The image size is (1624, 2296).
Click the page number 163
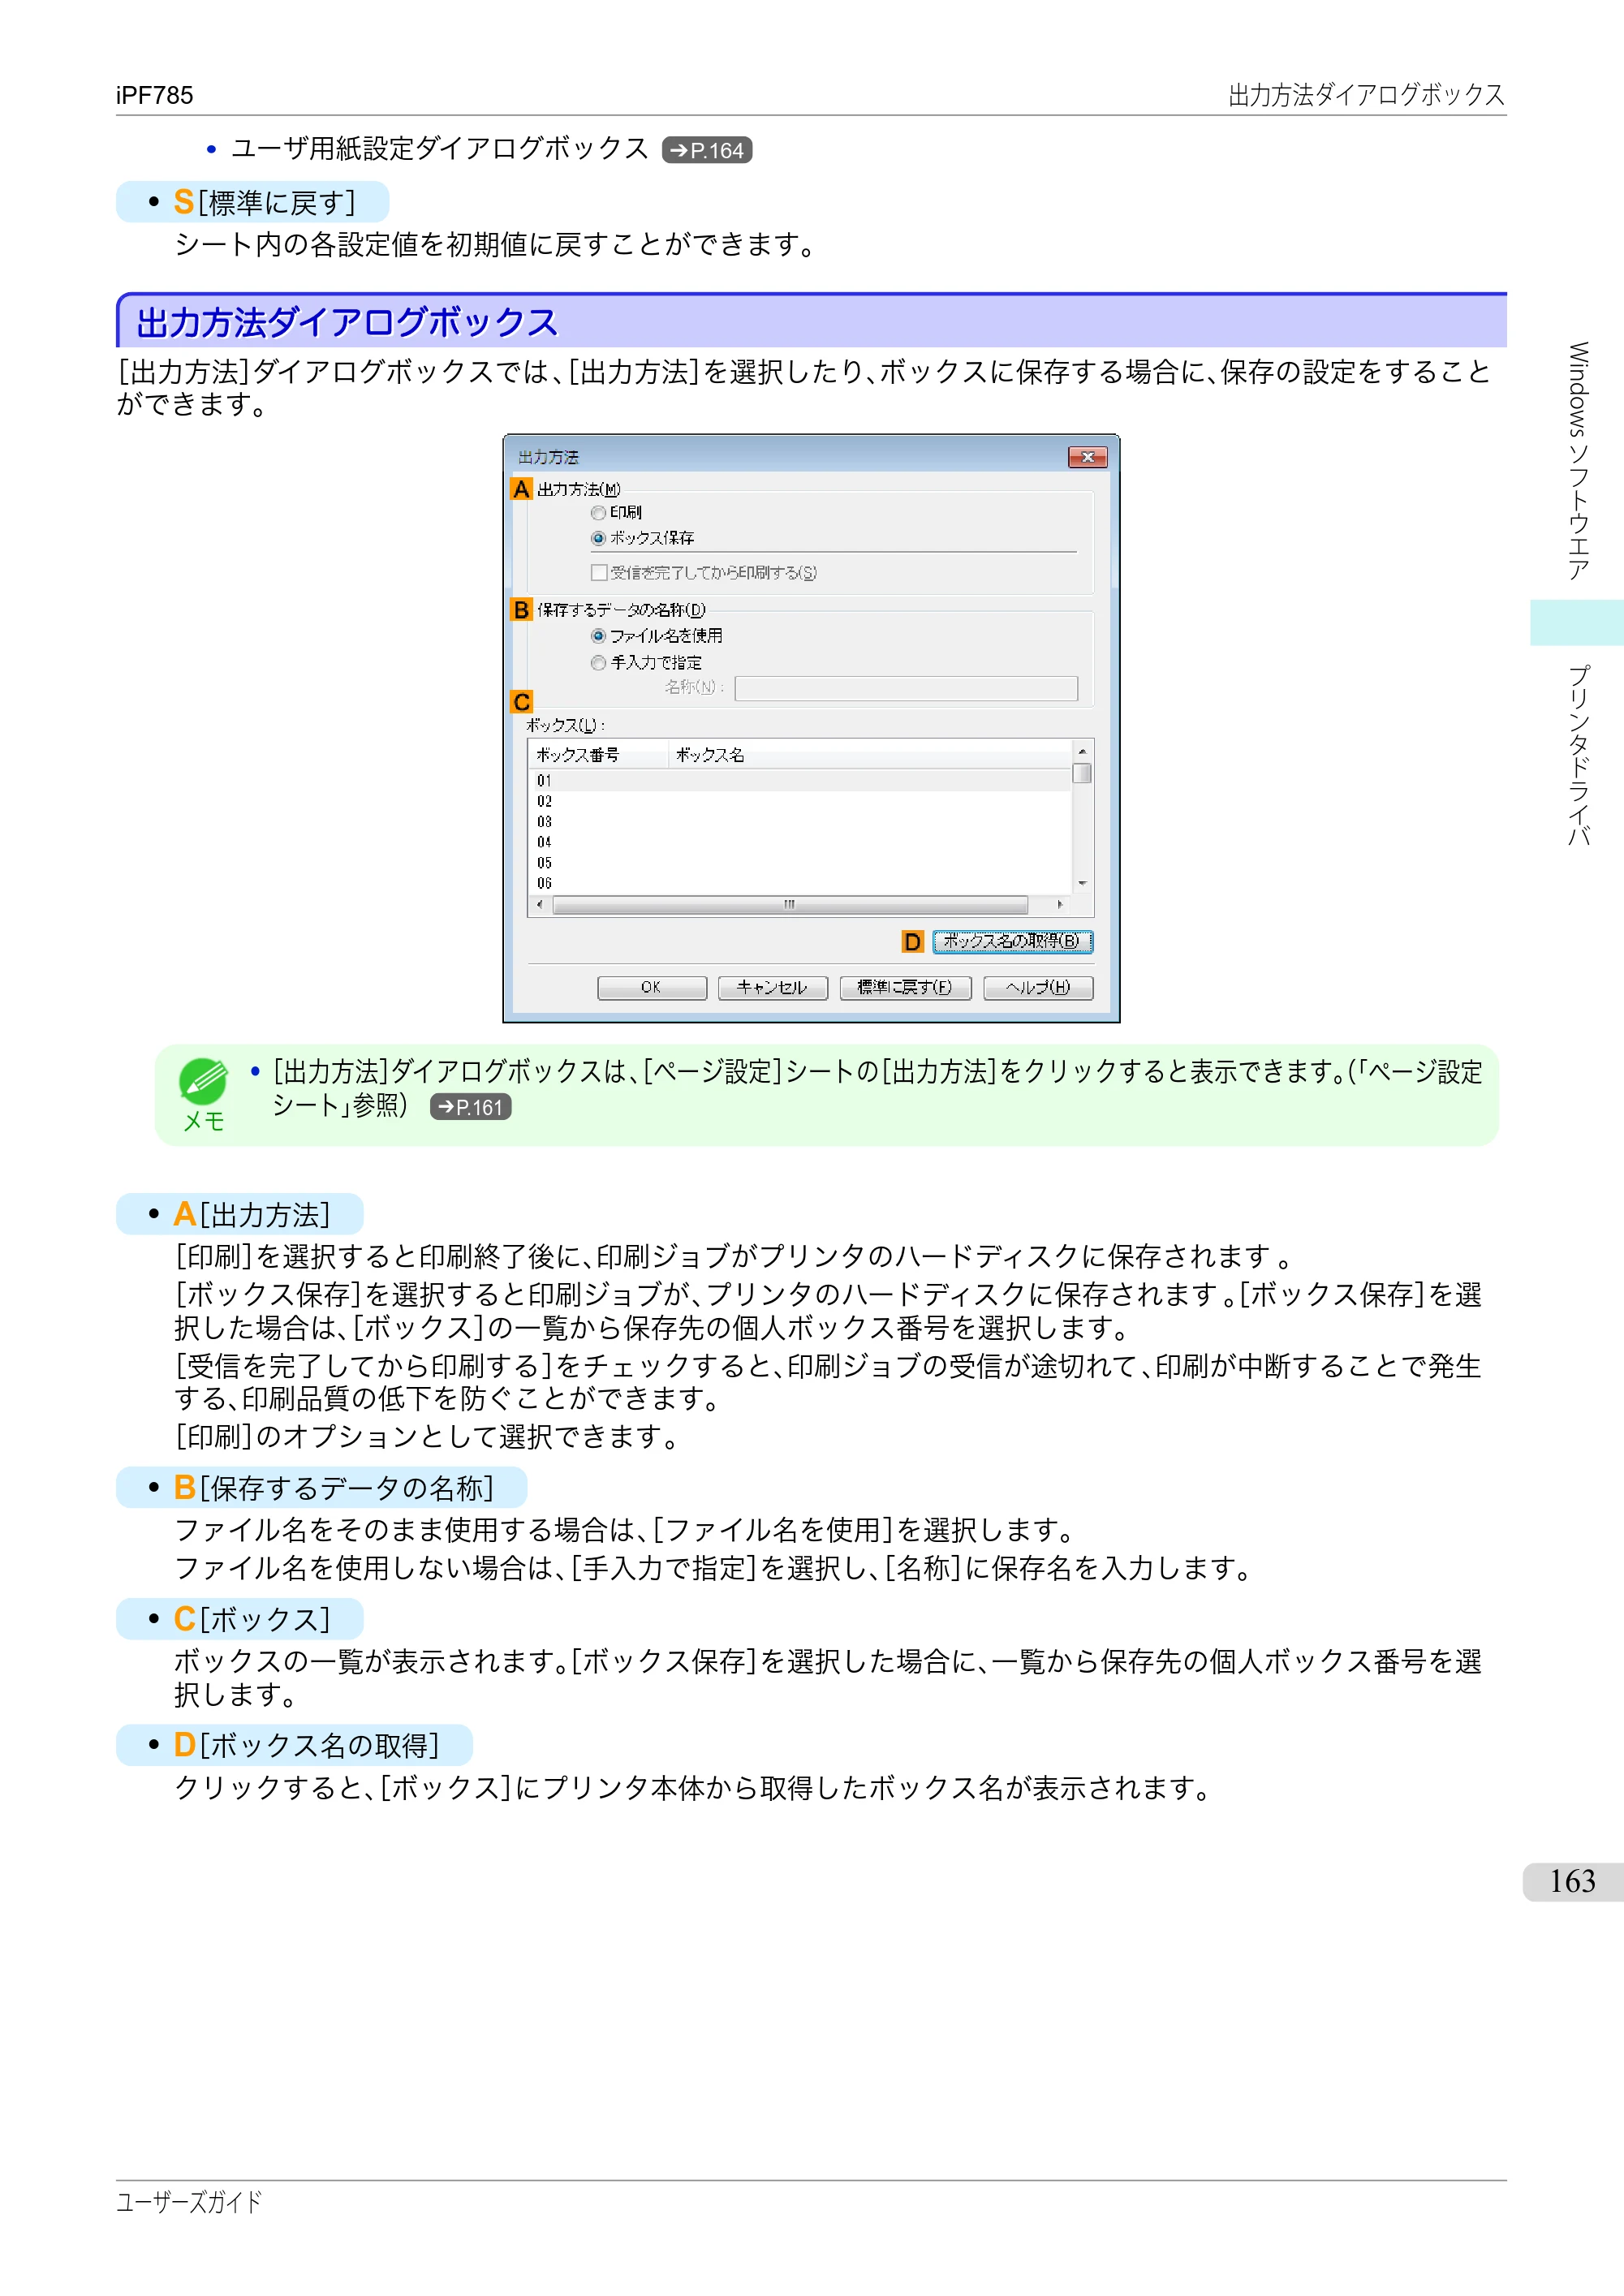coord(1572,1882)
